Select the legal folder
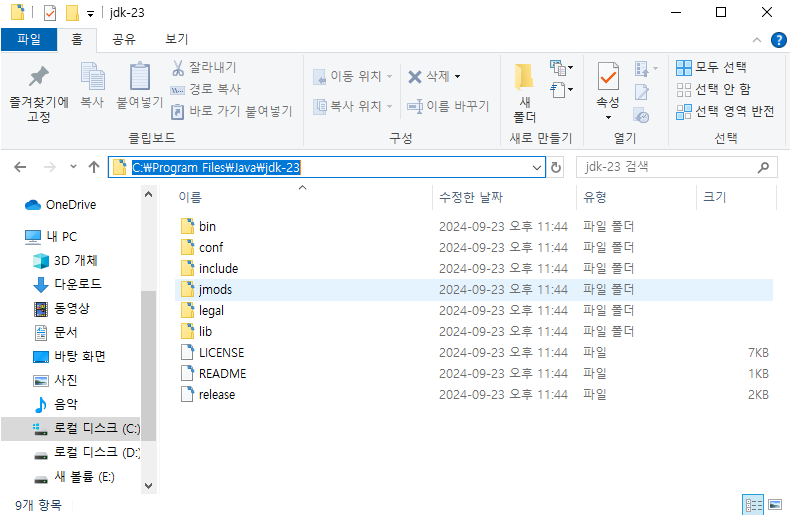This screenshot has width=791, height=515. tap(474, 311)
